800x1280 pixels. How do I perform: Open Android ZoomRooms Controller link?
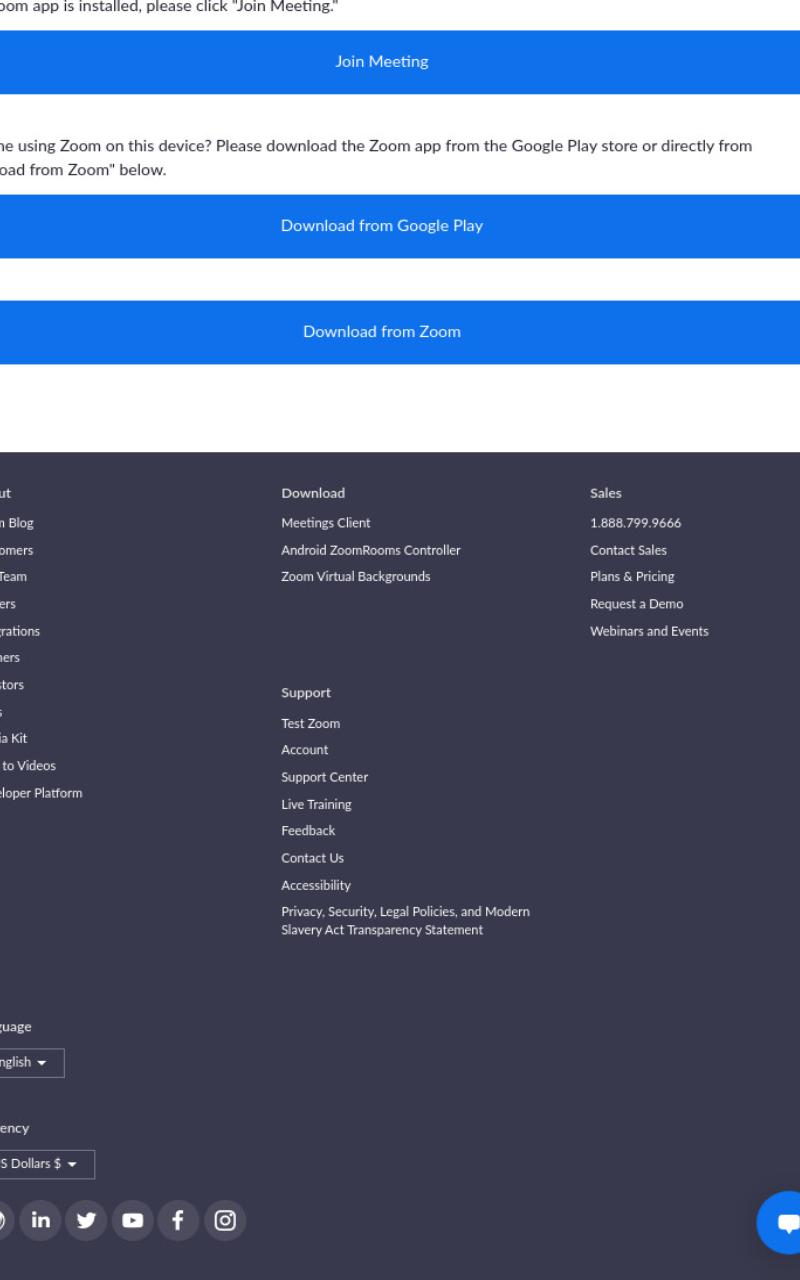(371, 550)
